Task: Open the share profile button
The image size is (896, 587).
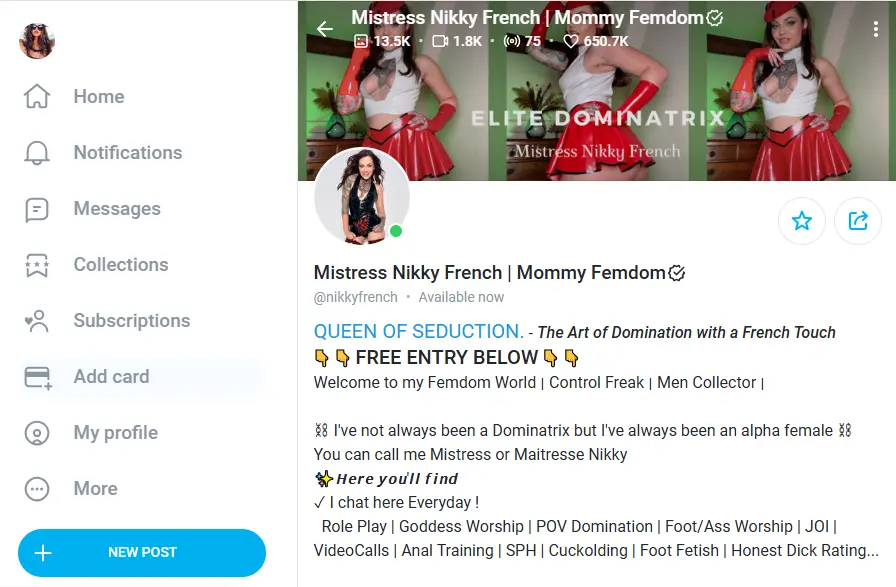Action: point(858,220)
